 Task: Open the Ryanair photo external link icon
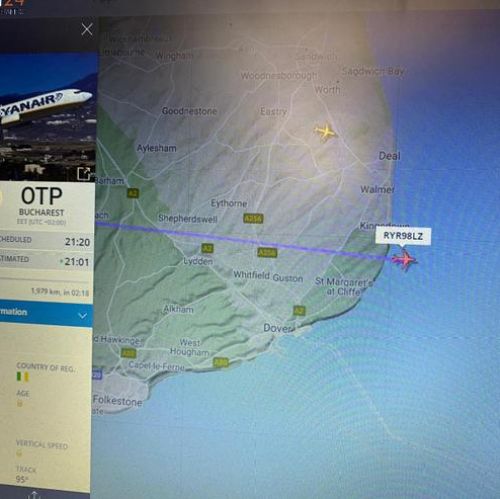[x=84, y=174]
